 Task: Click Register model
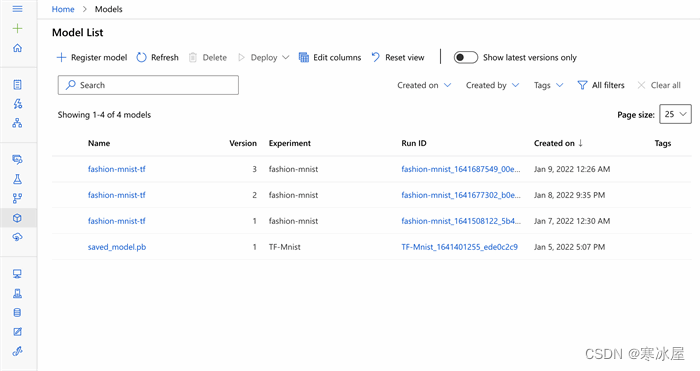[x=92, y=58]
